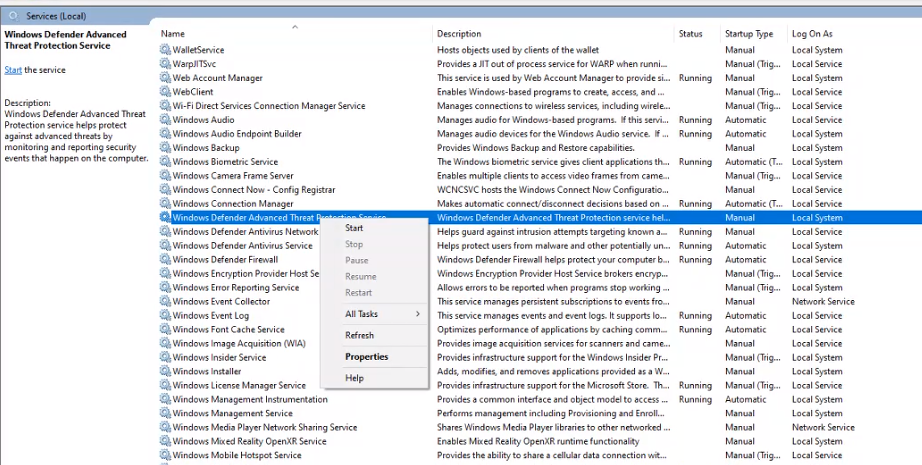Click Local System for WalletService
922x465 pixels.
pyautogui.click(x=817, y=50)
